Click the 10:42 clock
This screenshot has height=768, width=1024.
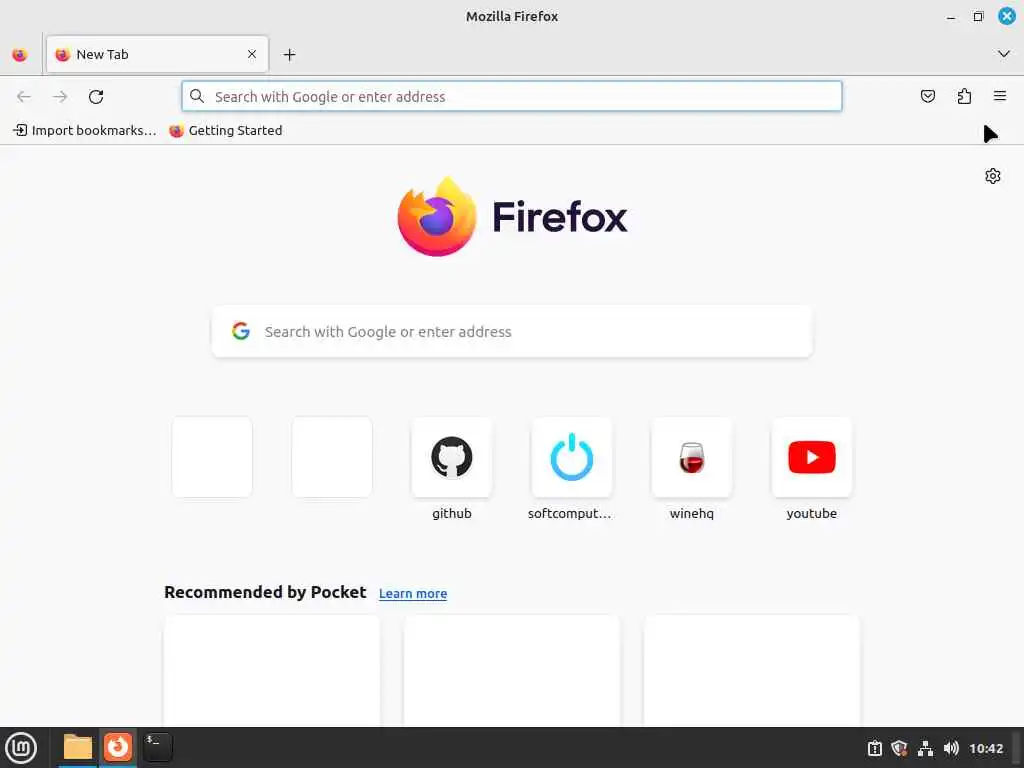coord(985,748)
